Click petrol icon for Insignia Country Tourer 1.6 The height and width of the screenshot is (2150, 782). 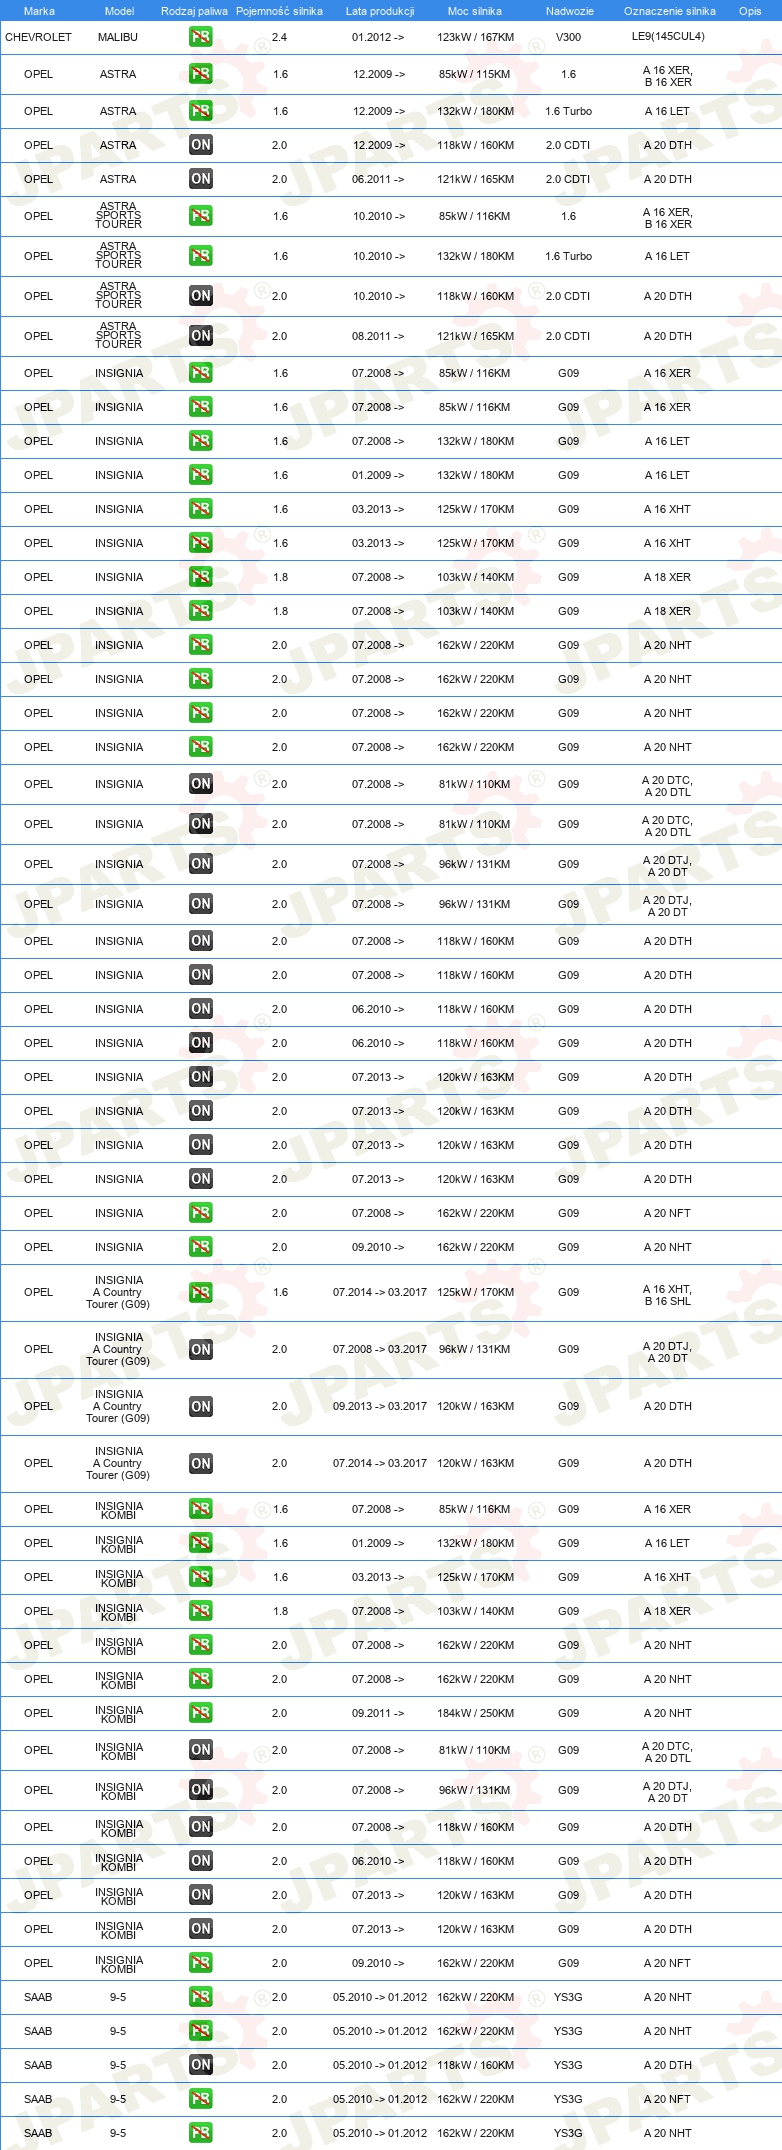(x=200, y=1292)
